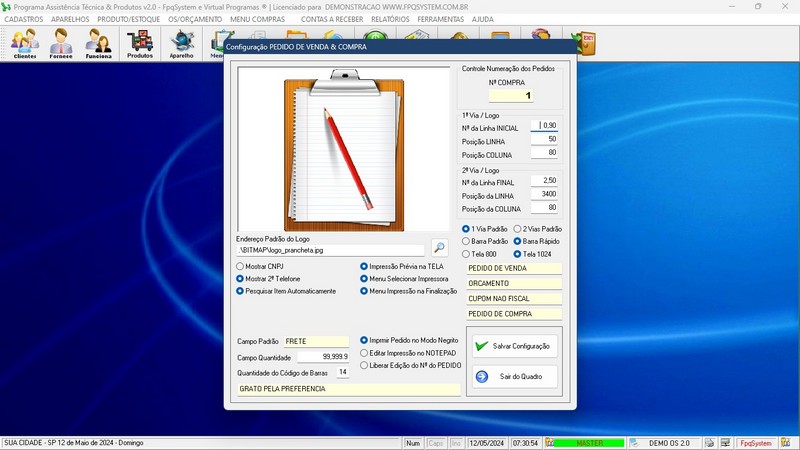800x450 pixels.
Task: Click the Nº da Linha FINAL field
Action: (544, 181)
